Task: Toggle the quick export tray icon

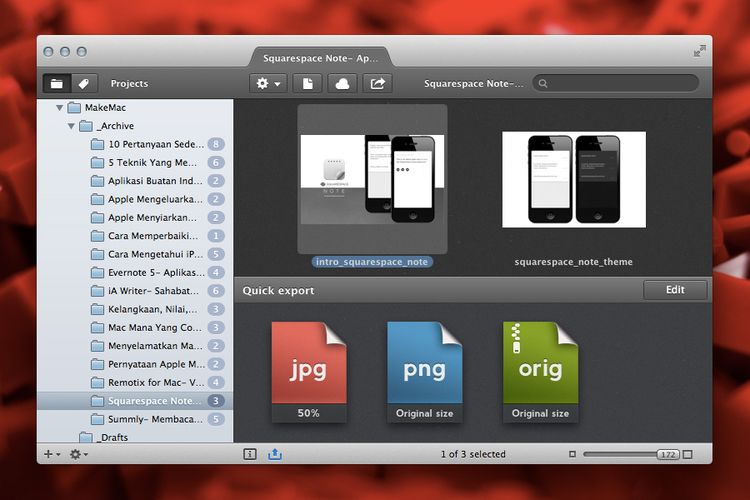Action: (x=275, y=454)
